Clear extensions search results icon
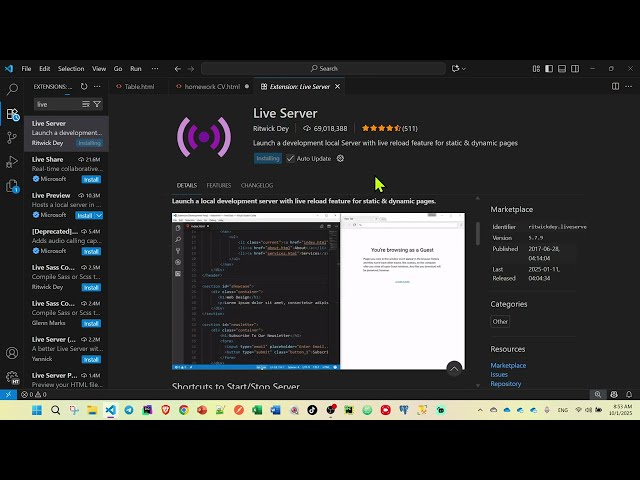 86,104
